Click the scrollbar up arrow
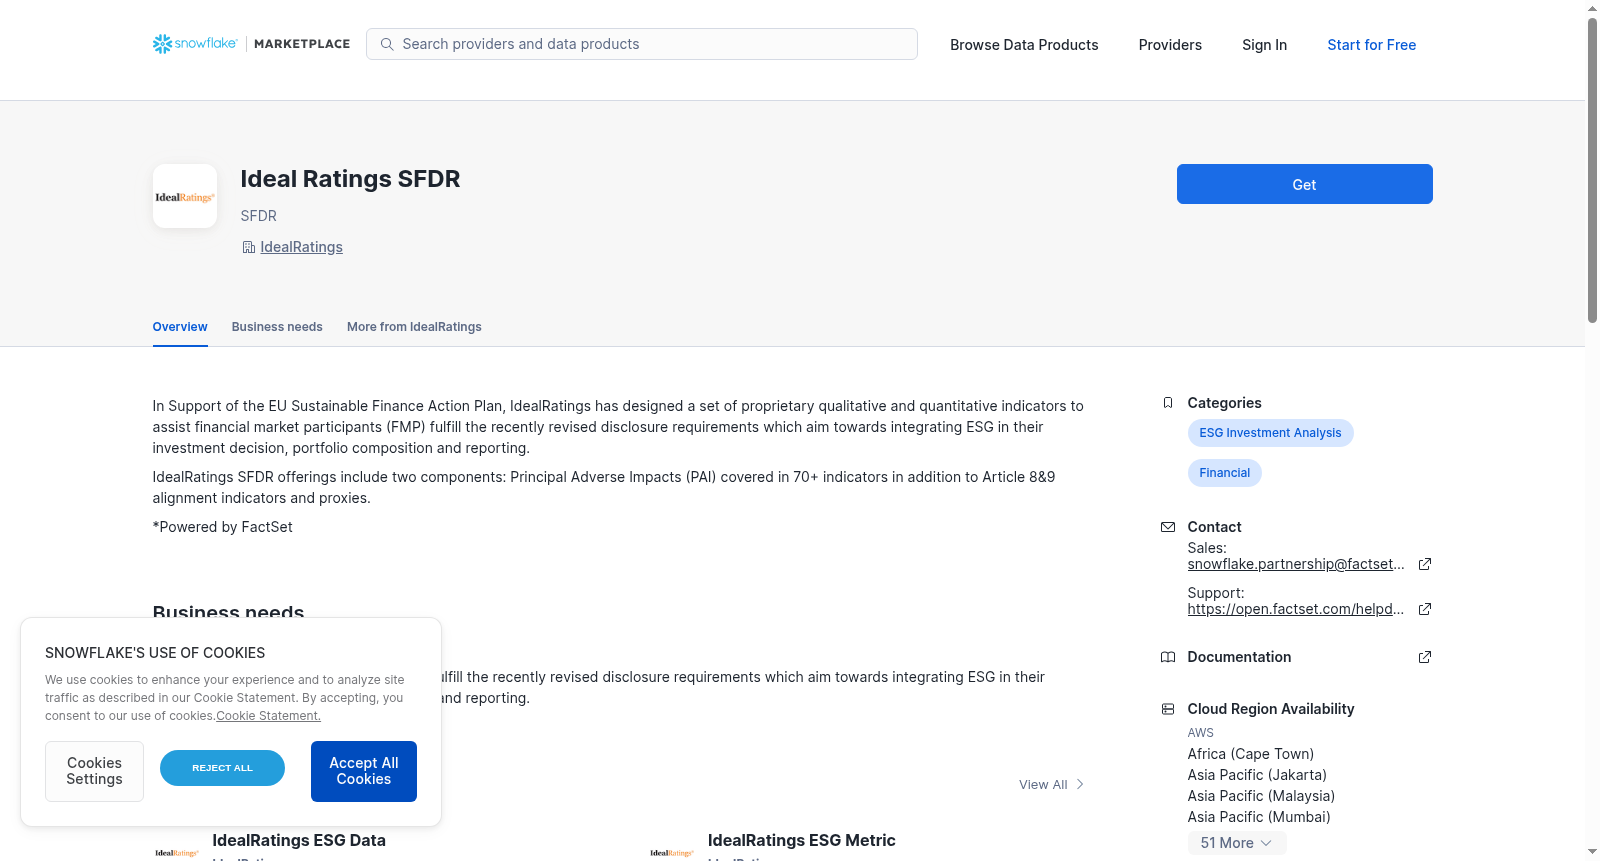The image size is (1600, 861). 1592,8
